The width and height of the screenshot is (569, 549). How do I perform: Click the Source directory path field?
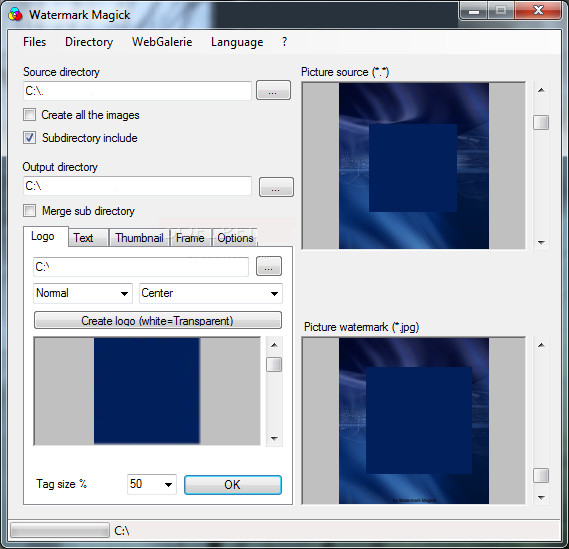137,91
